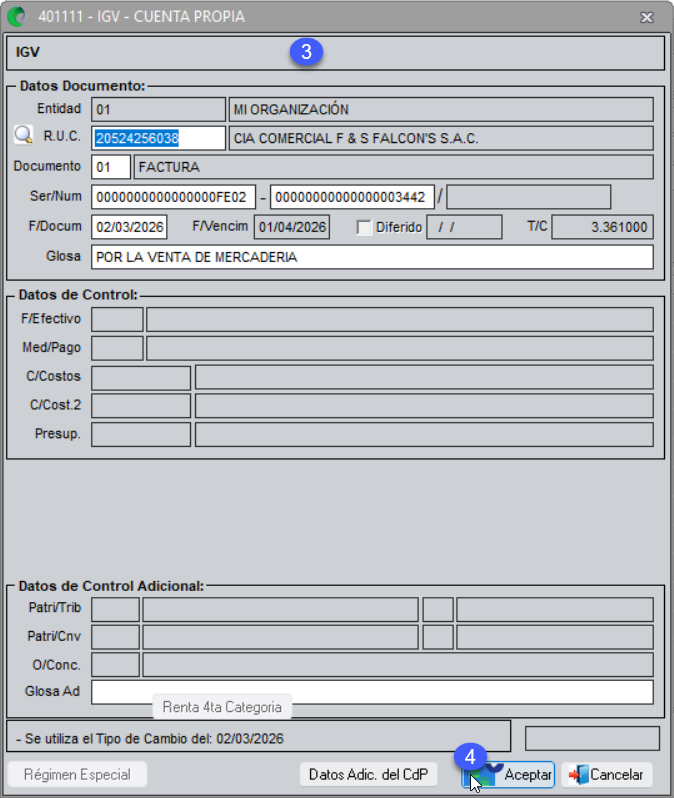Click the C/Costos description field
Image resolution: width=674 pixels, height=798 pixels.
424,378
